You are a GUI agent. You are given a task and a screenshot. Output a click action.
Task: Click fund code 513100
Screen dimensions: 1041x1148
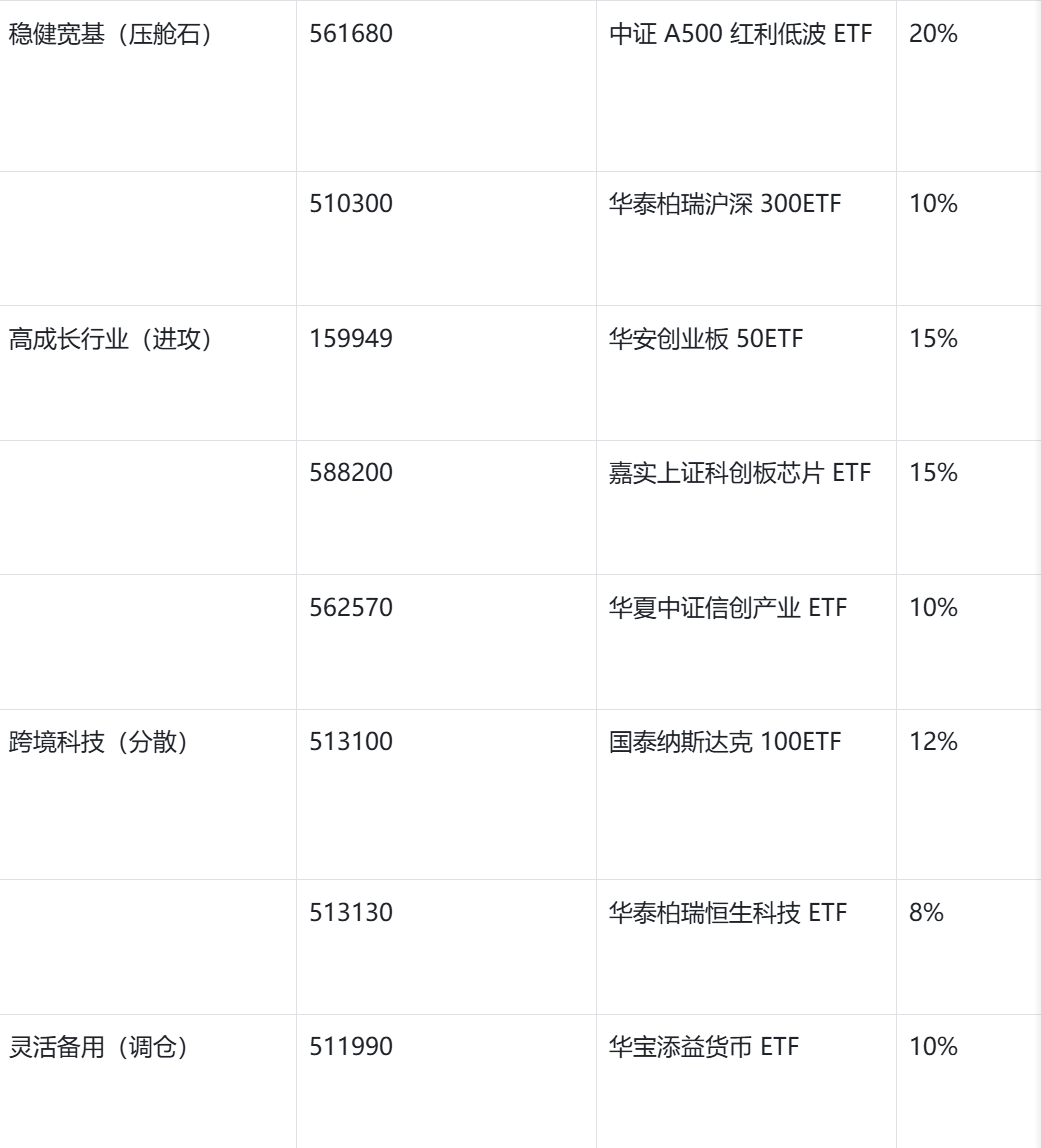351,742
